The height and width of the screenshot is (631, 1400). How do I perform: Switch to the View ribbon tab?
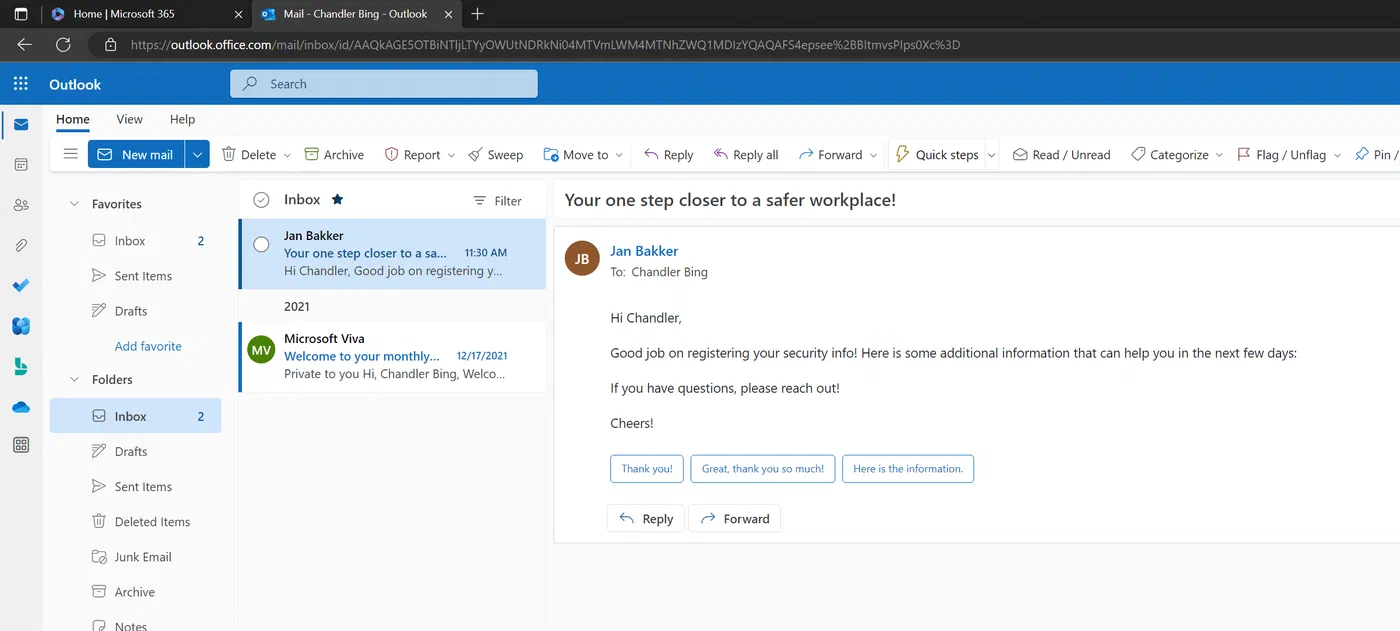tap(130, 119)
